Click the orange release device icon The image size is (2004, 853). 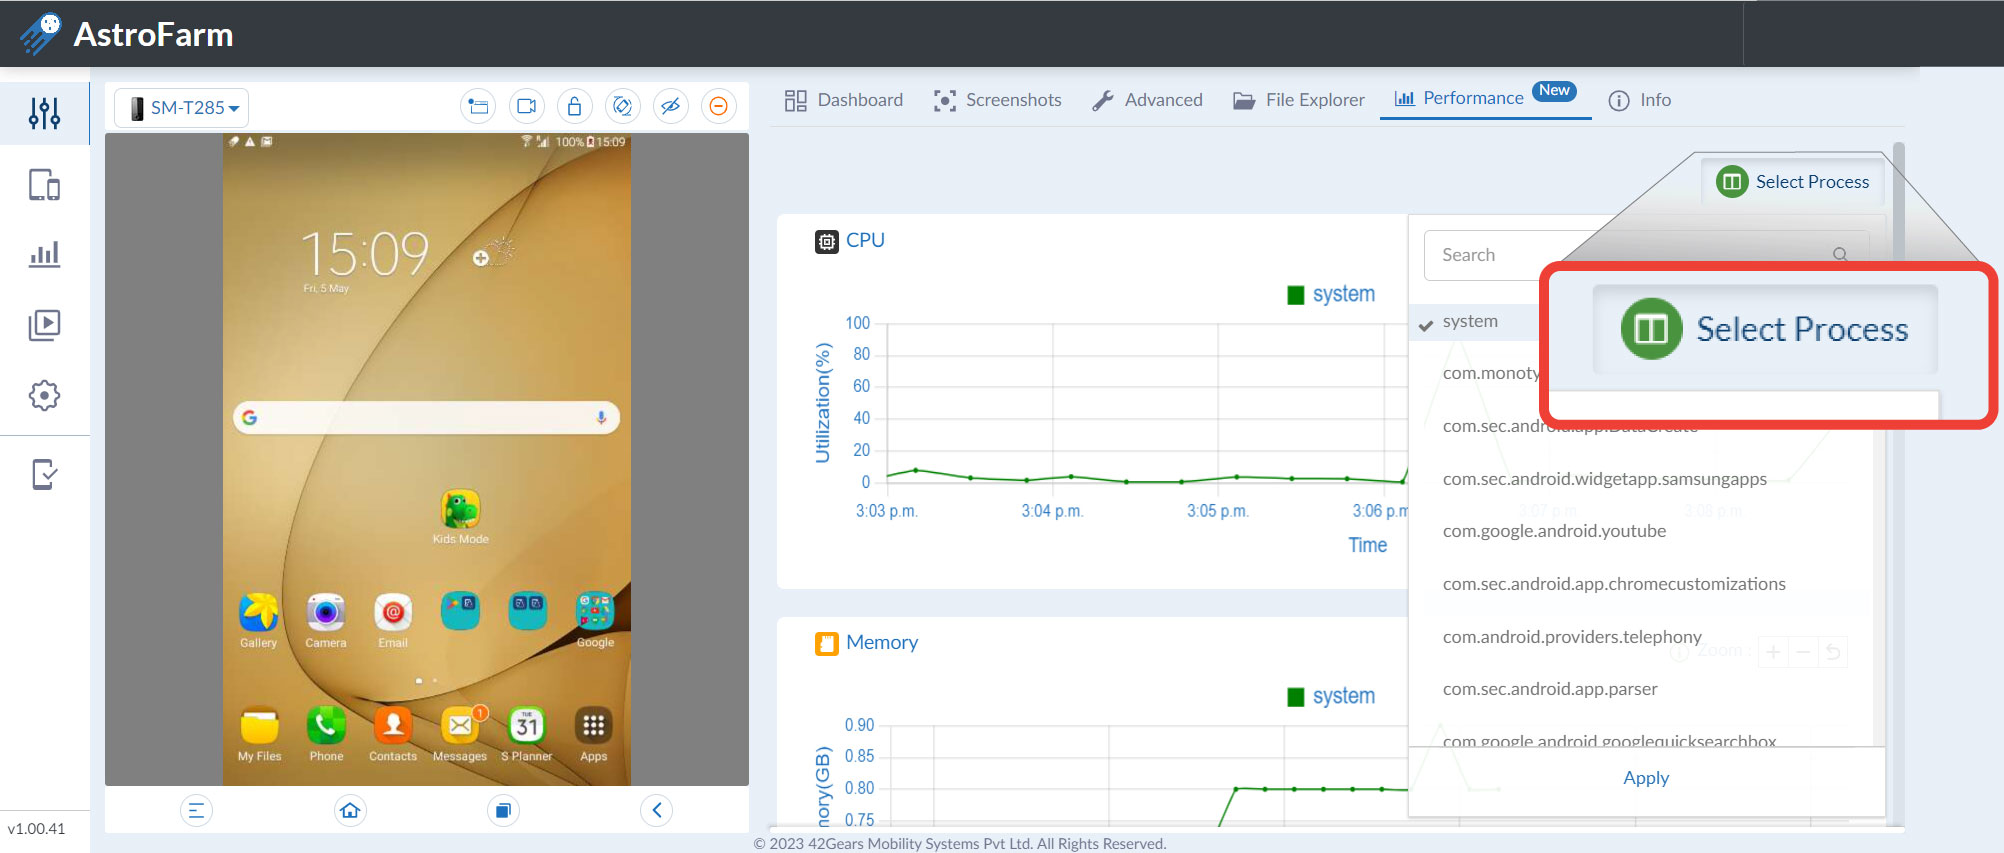[x=718, y=106]
